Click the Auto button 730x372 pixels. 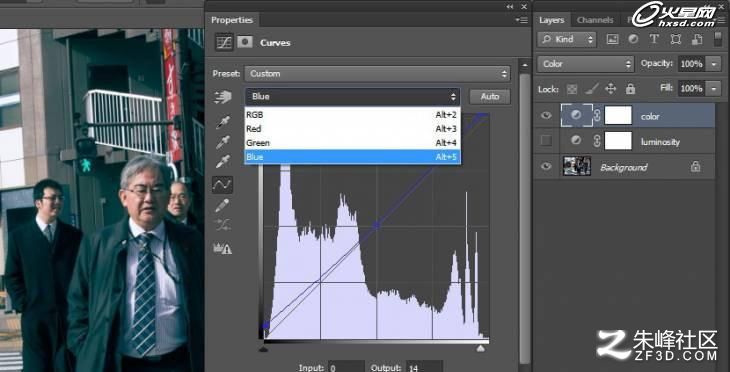[489, 96]
